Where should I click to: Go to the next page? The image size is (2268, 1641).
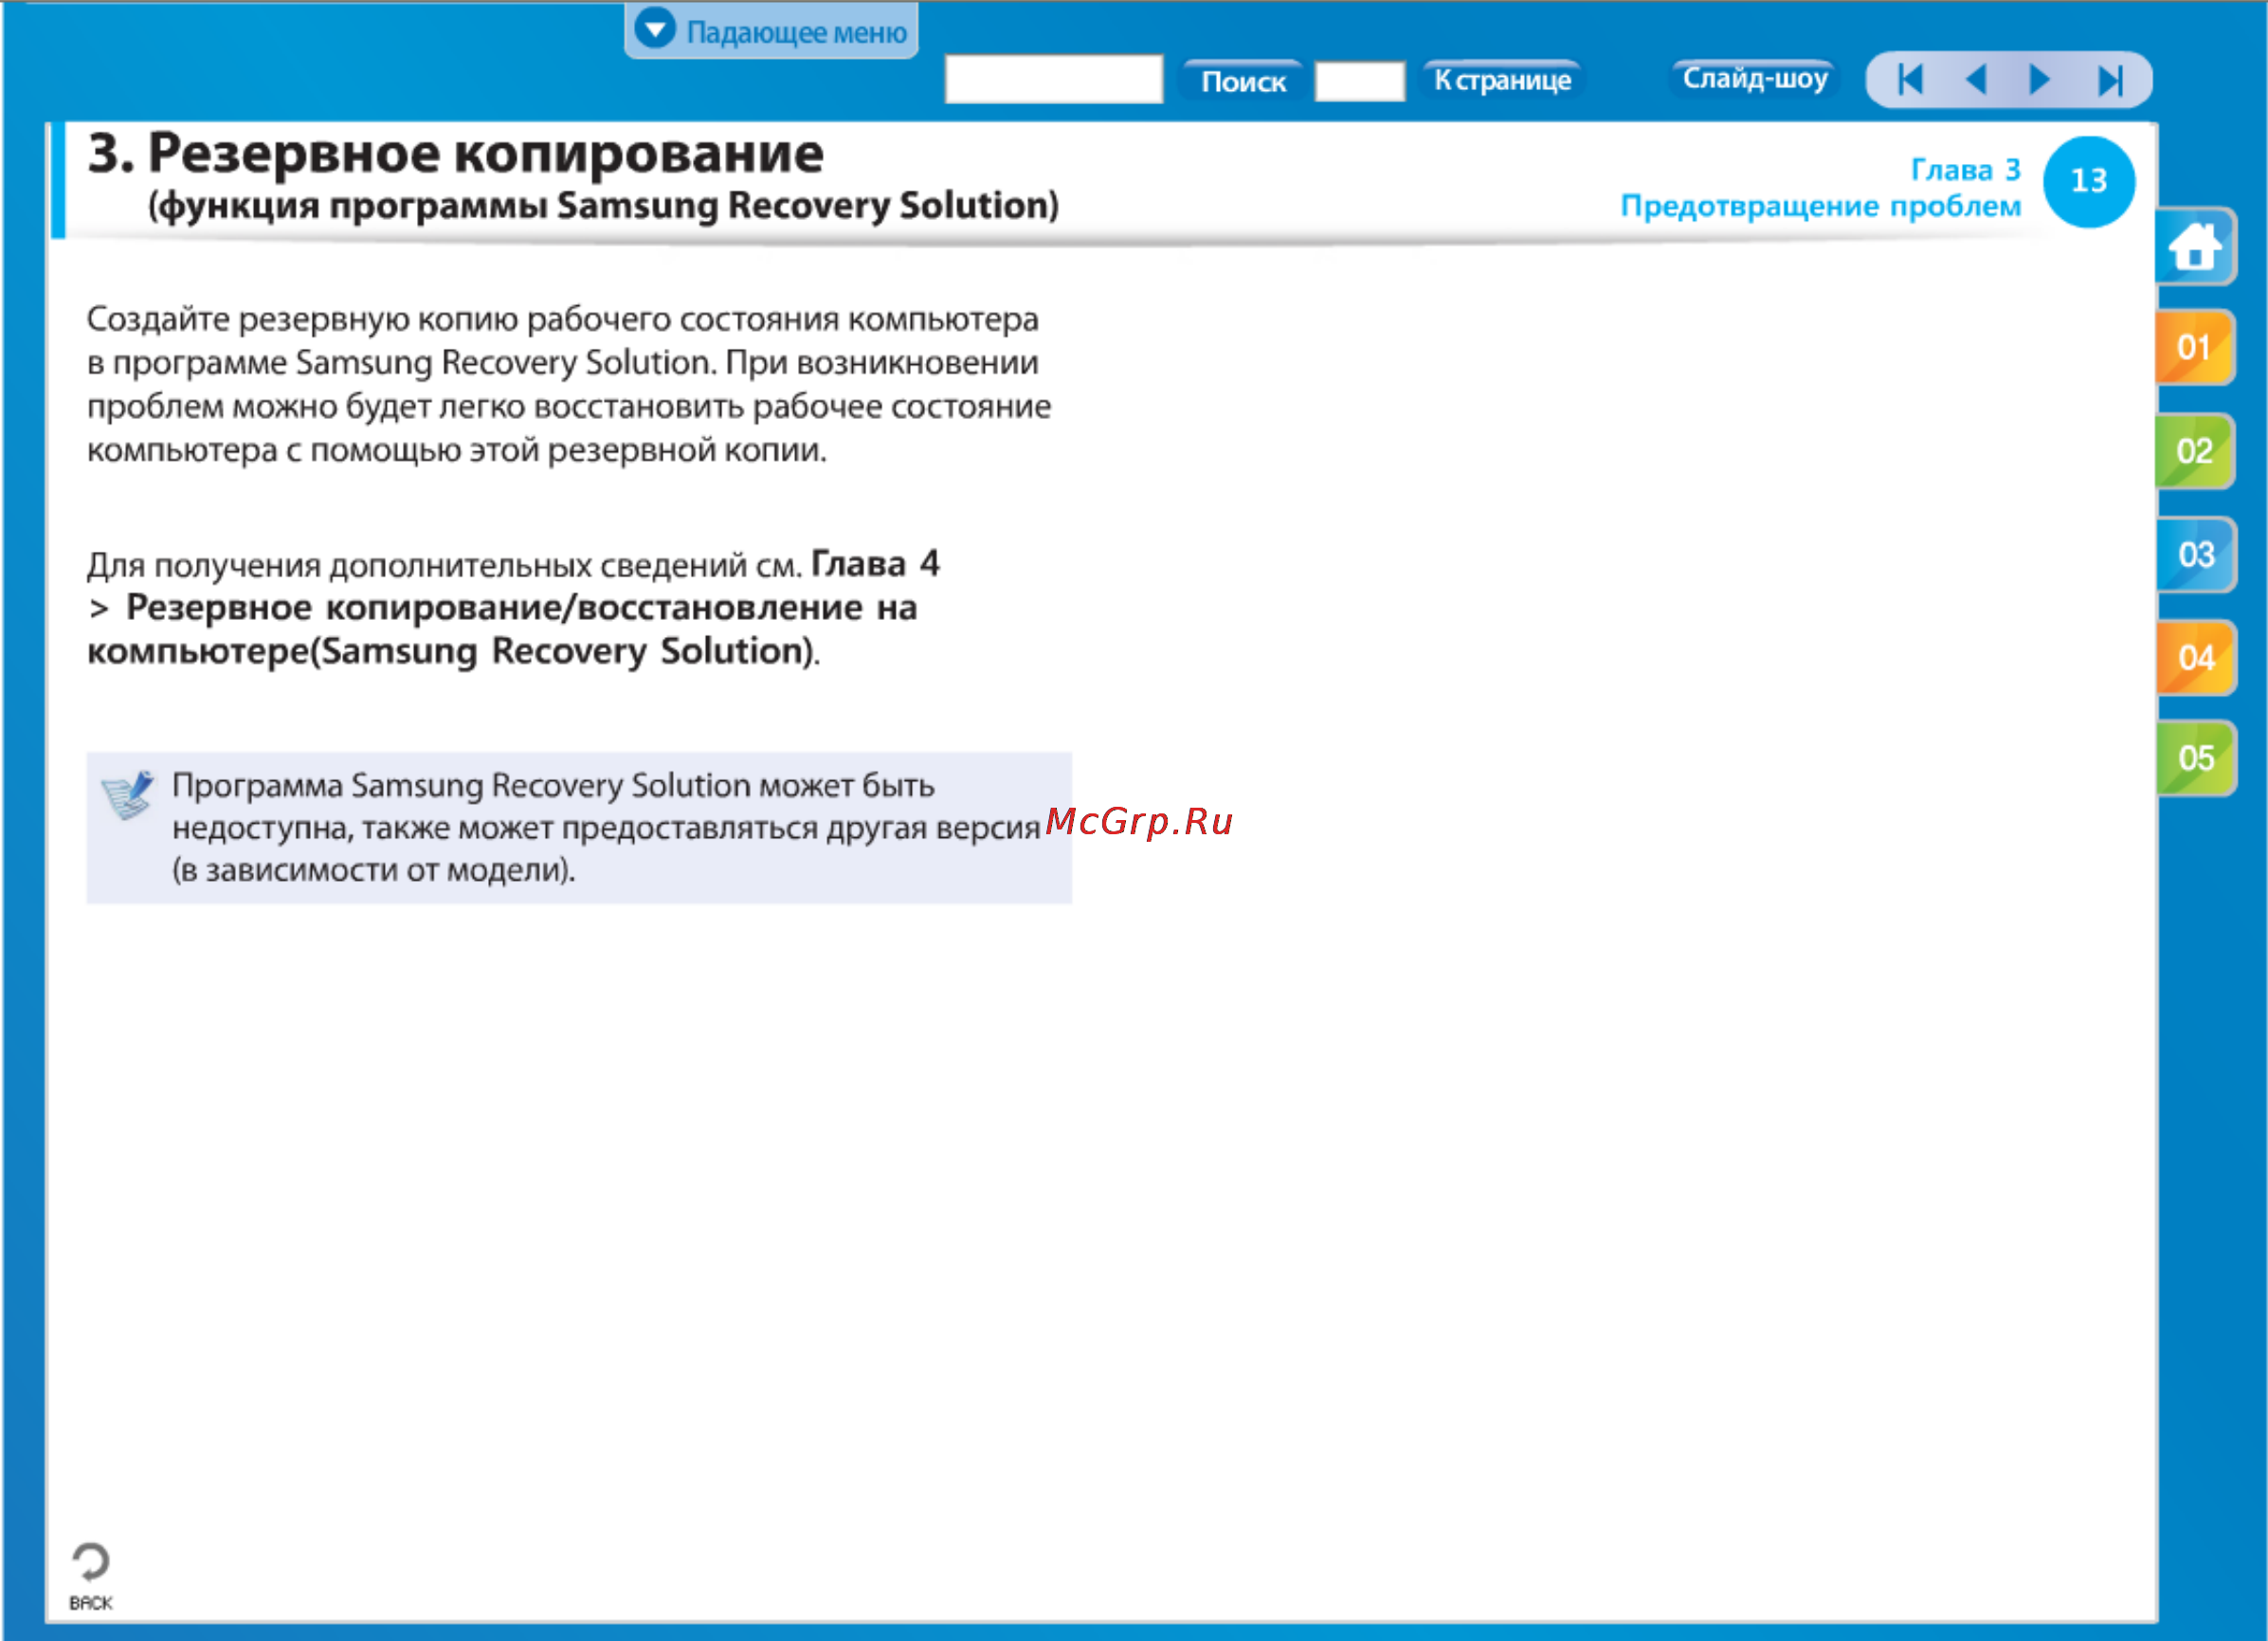click(x=2040, y=79)
